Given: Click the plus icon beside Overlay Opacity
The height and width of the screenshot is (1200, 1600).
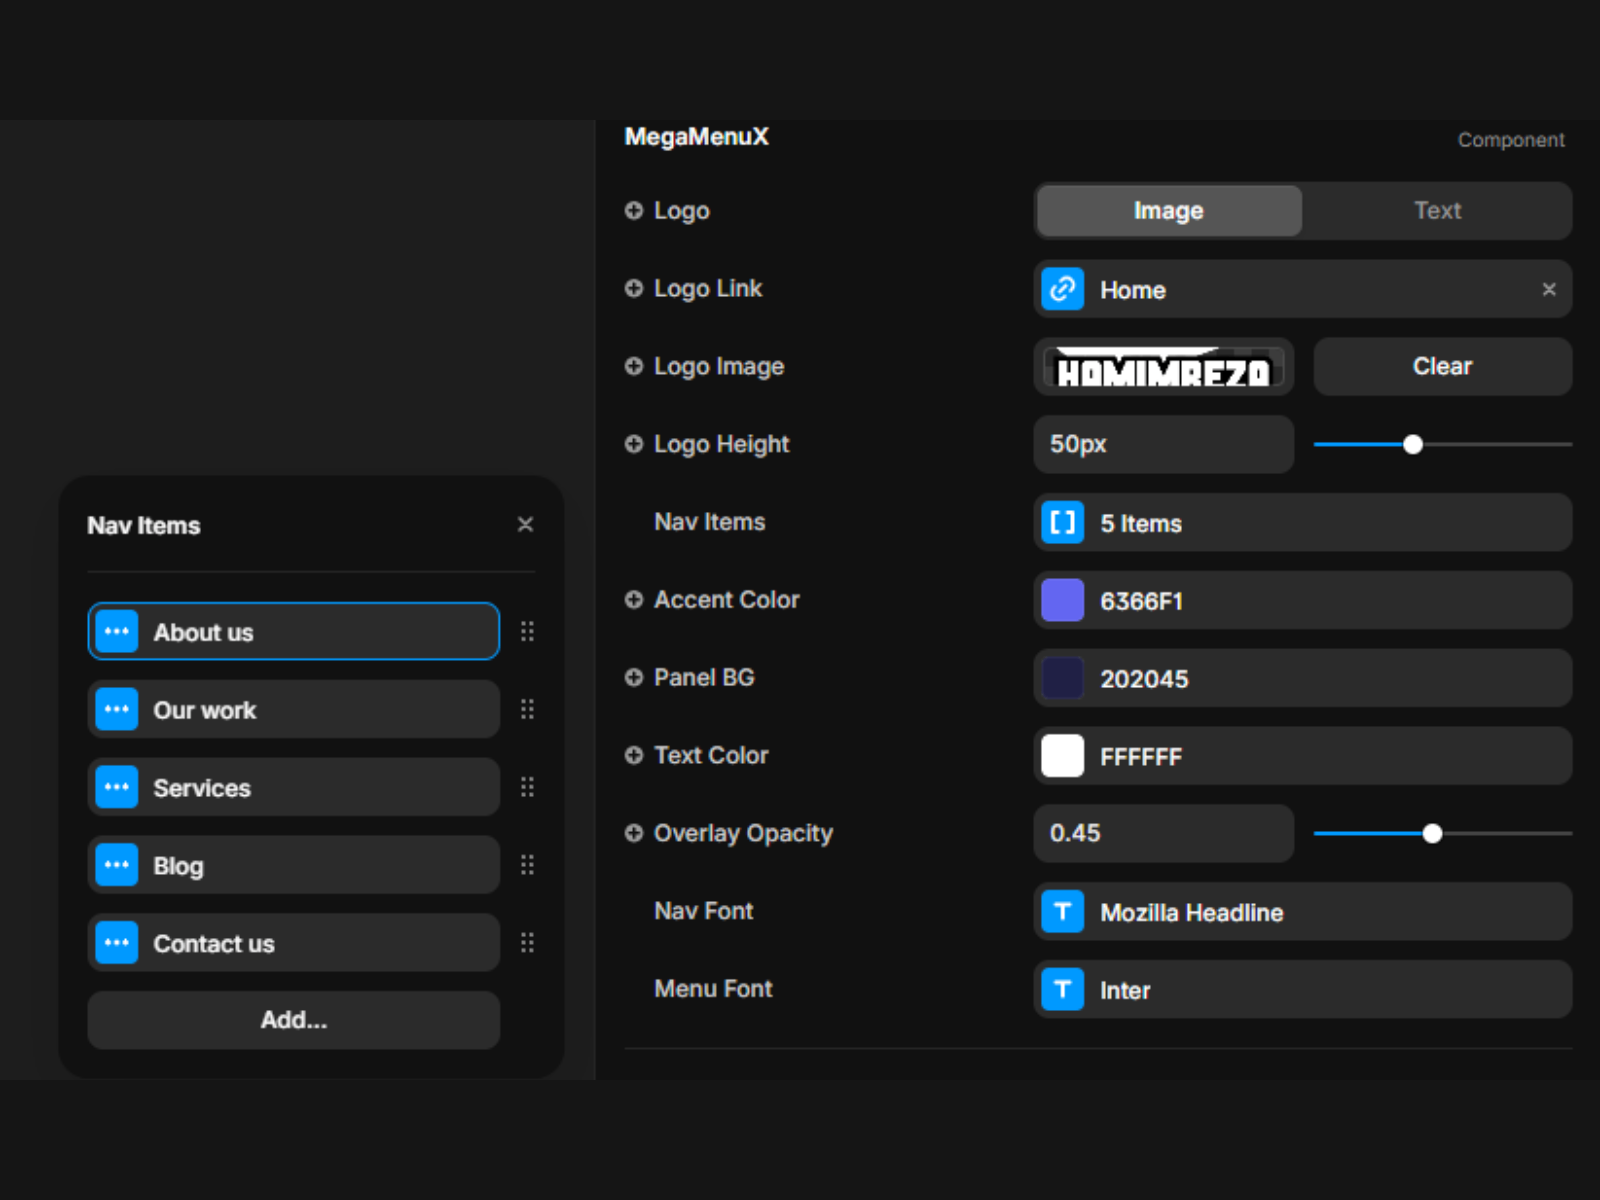Looking at the screenshot, I should tap(633, 833).
